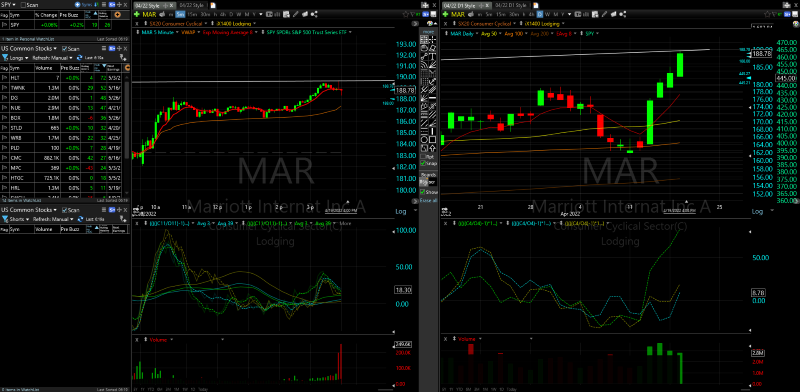Enable the Scan checkbox on the SPY watchlist
Viewport: 800px width, 392px height.
click(23, 5)
